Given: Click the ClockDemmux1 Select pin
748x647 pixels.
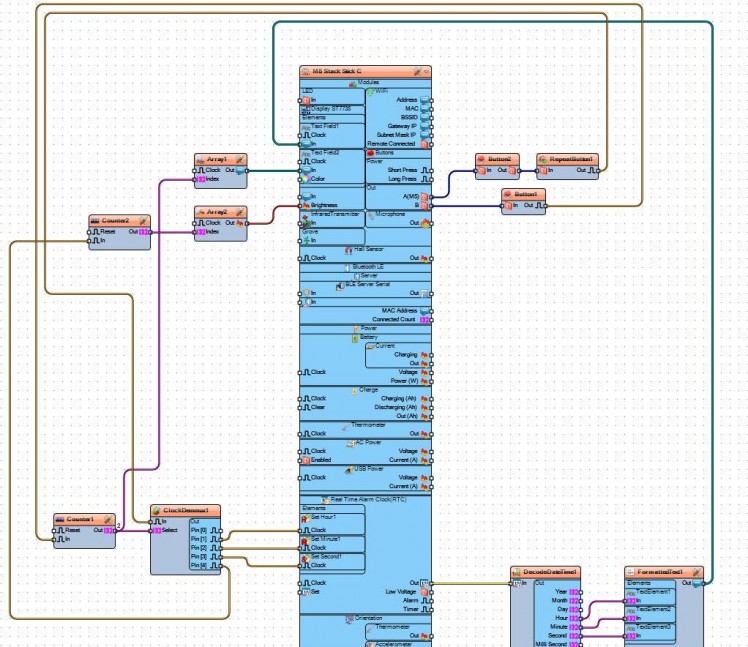Looking at the screenshot, I should [151, 531].
